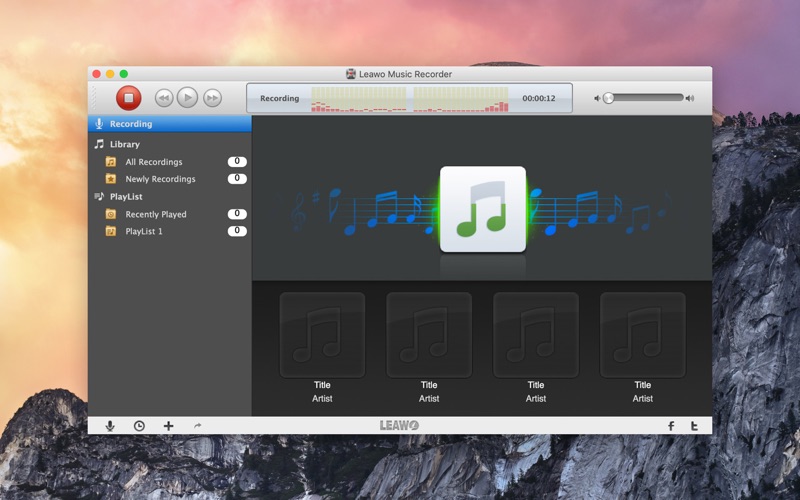Select the Recording sidebar item
Screen dimensions: 800x500
[x=170, y=123]
